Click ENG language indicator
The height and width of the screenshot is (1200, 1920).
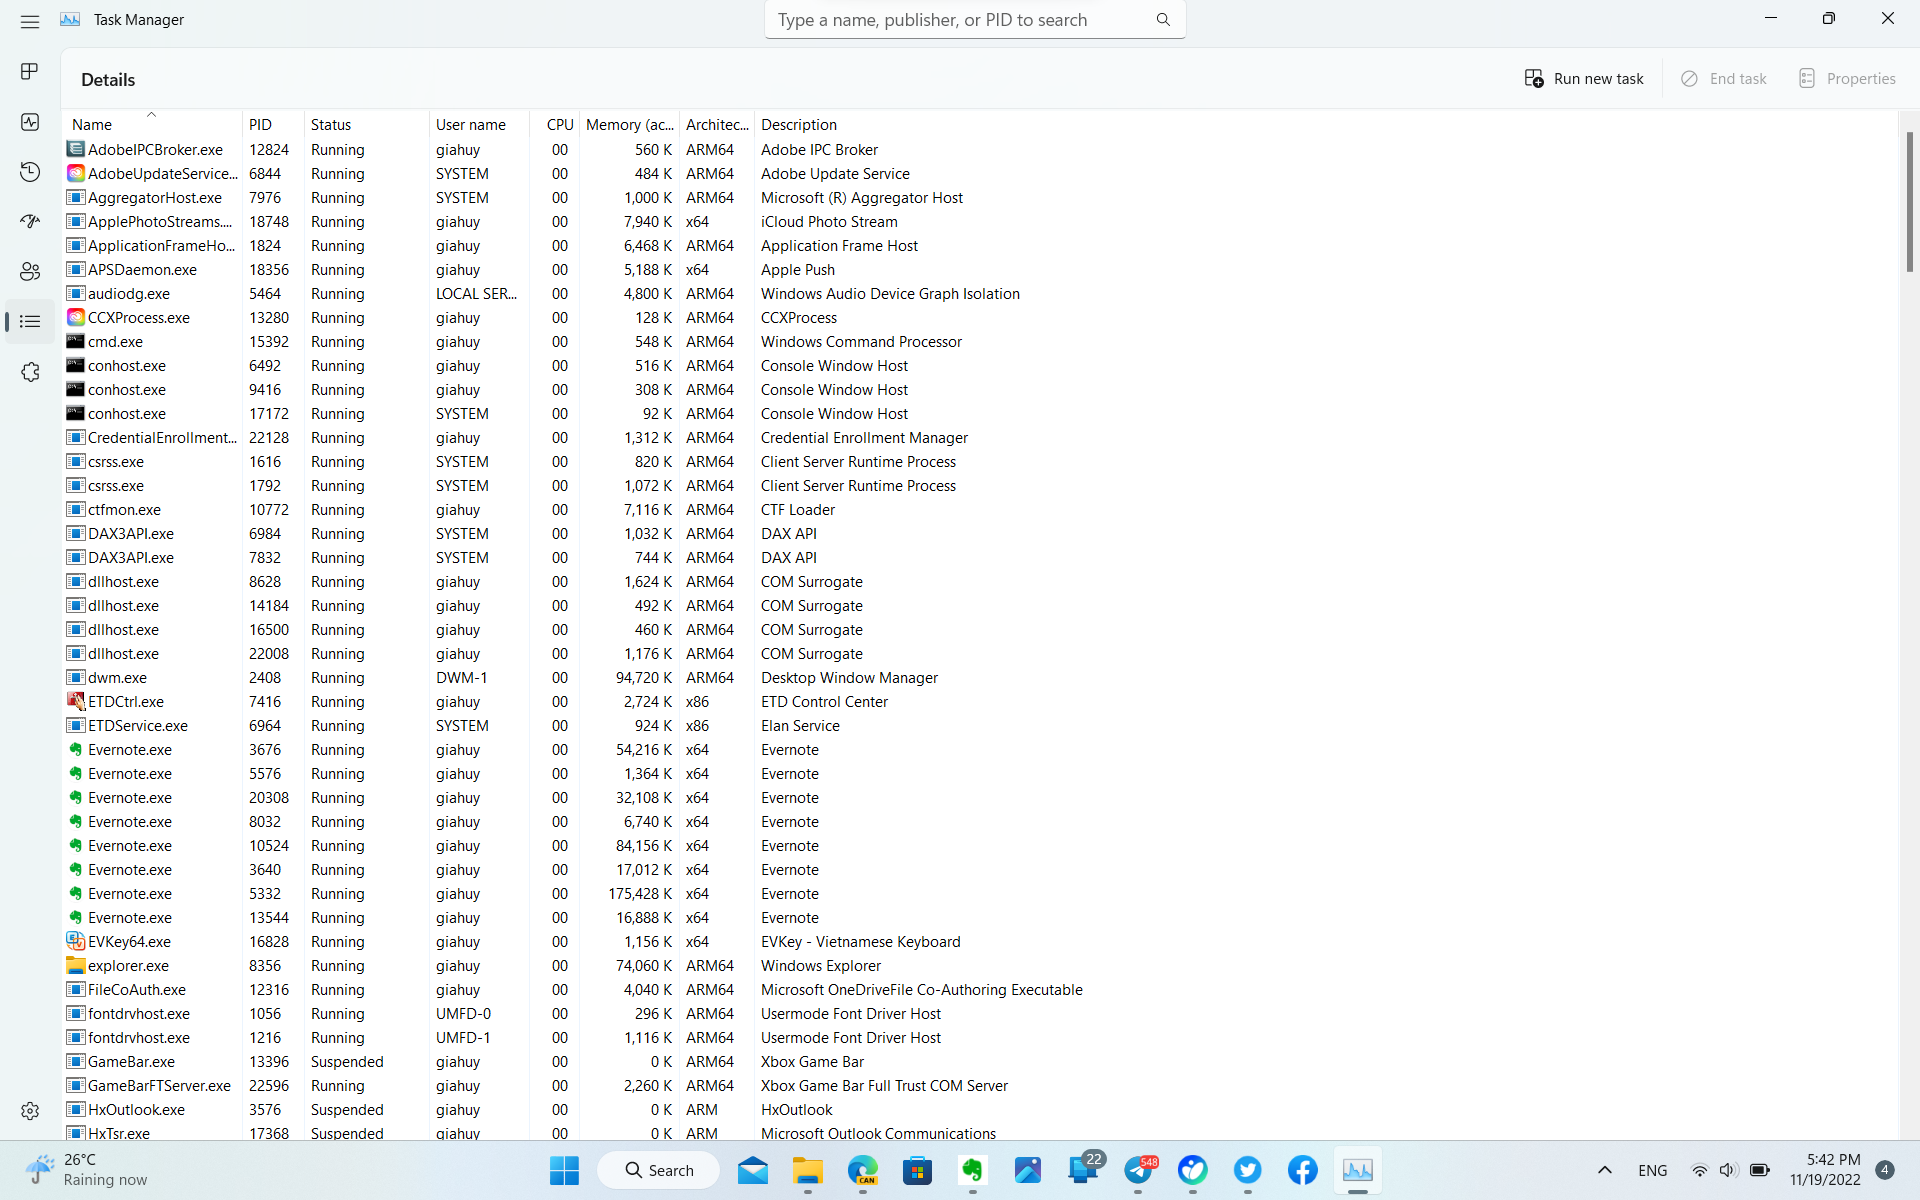pos(1653,1170)
